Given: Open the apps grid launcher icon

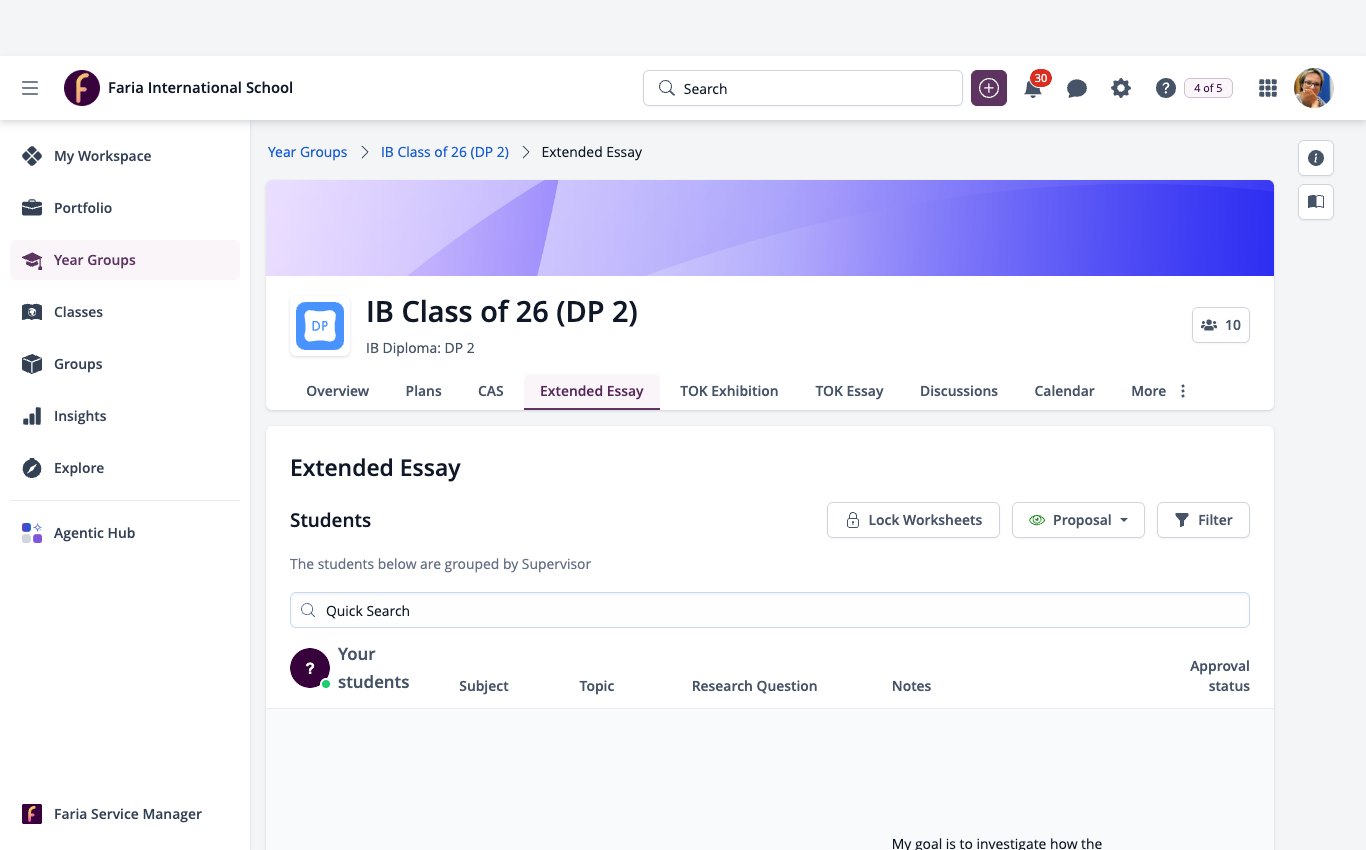Looking at the screenshot, I should tap(1268, 88).
